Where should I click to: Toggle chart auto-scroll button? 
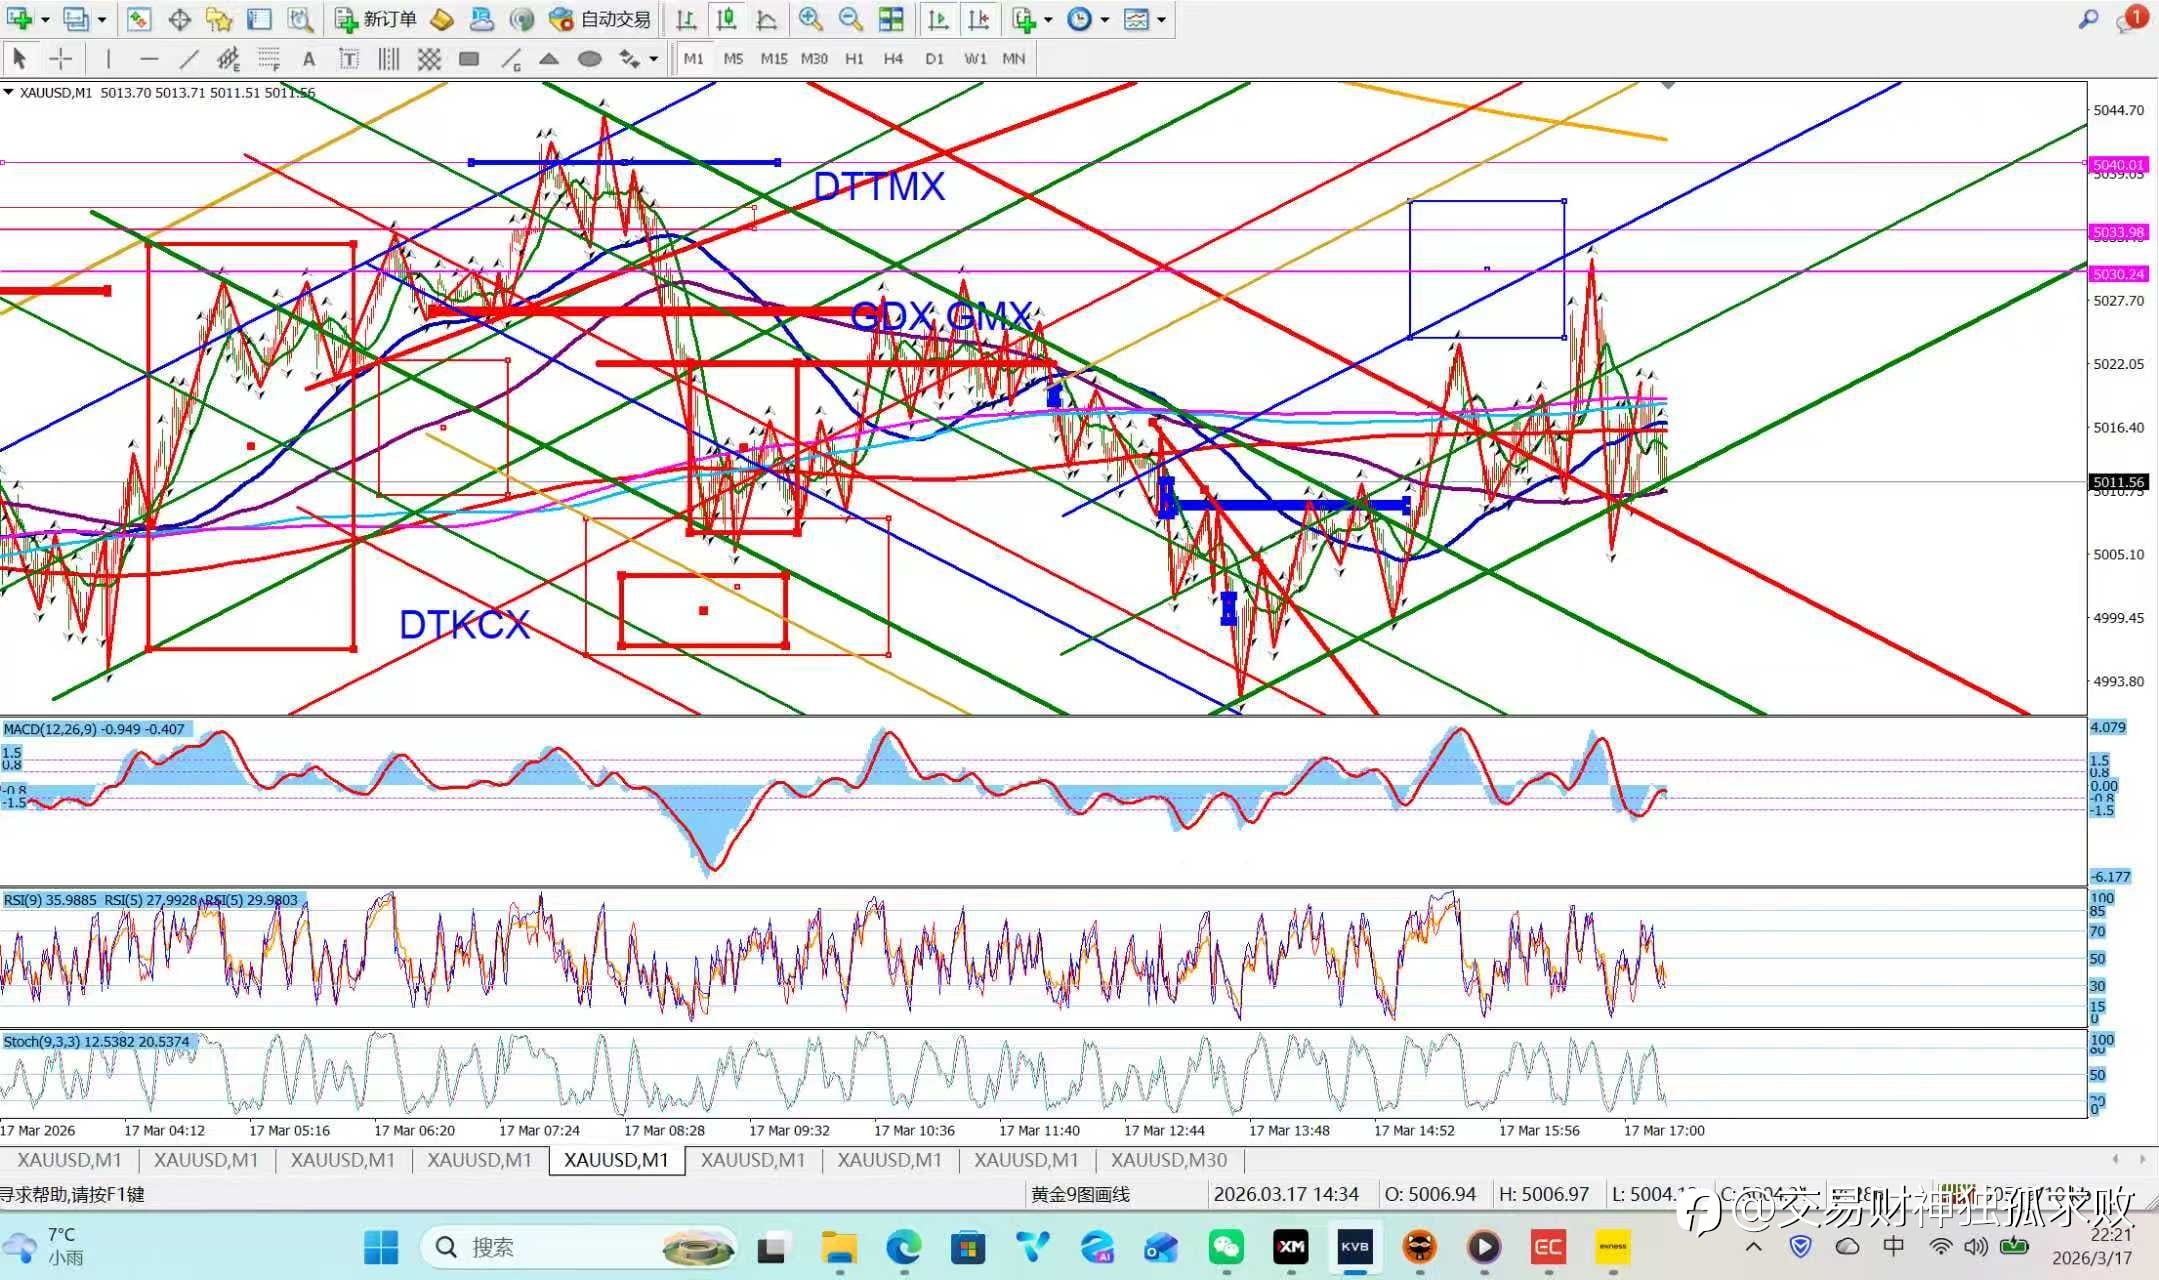coord(938,19)
